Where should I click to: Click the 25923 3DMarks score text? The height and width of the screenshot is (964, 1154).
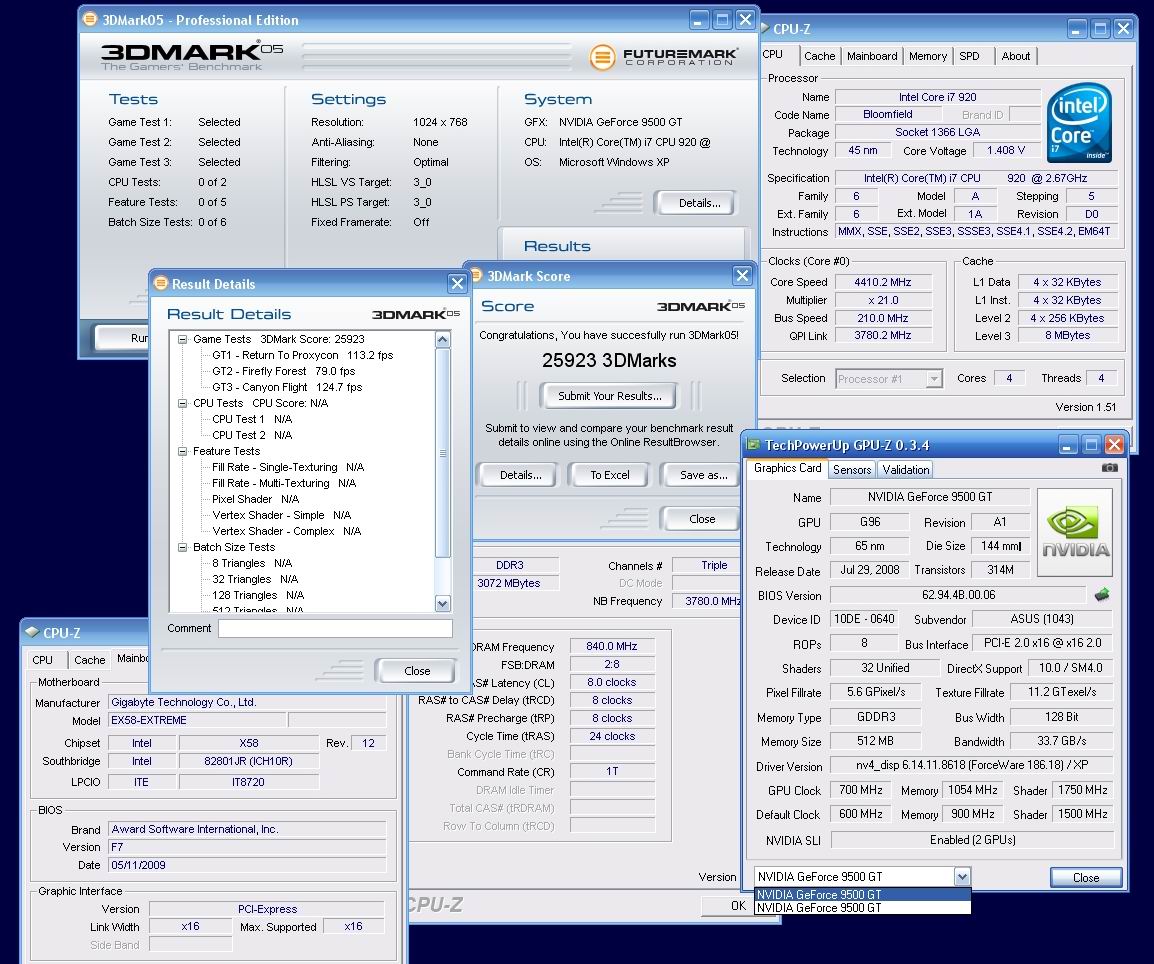[x=609, y=360]
